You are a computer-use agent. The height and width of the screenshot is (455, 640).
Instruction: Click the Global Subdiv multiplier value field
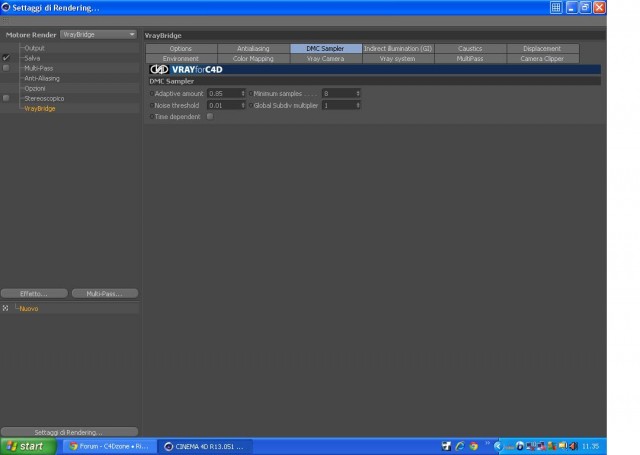pos(339,105)
